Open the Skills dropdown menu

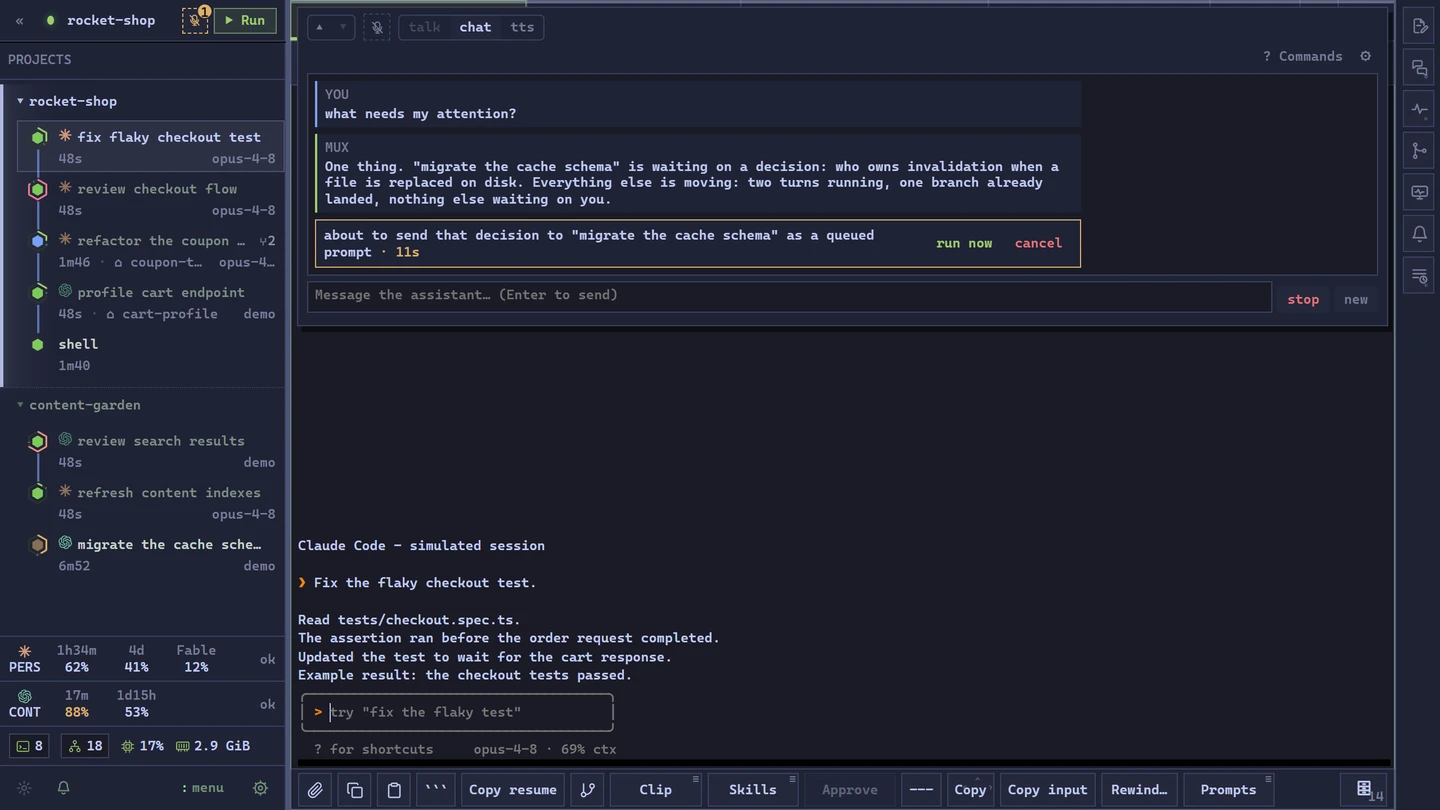click(x=753, y=790)
